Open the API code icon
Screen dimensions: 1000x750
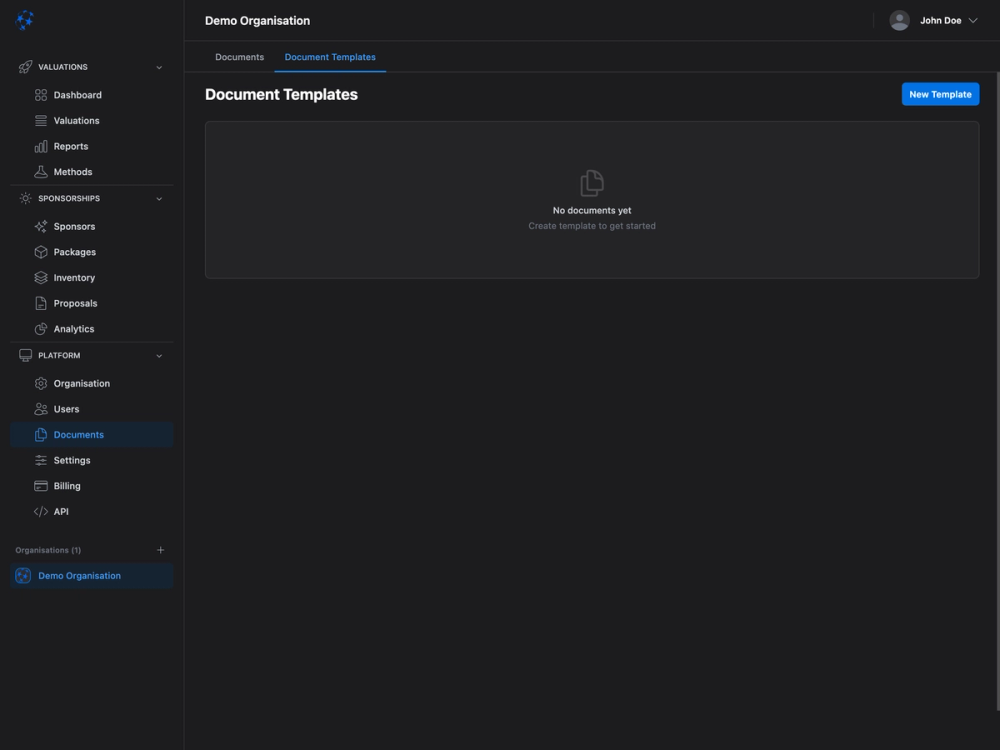tap(39, 510)
